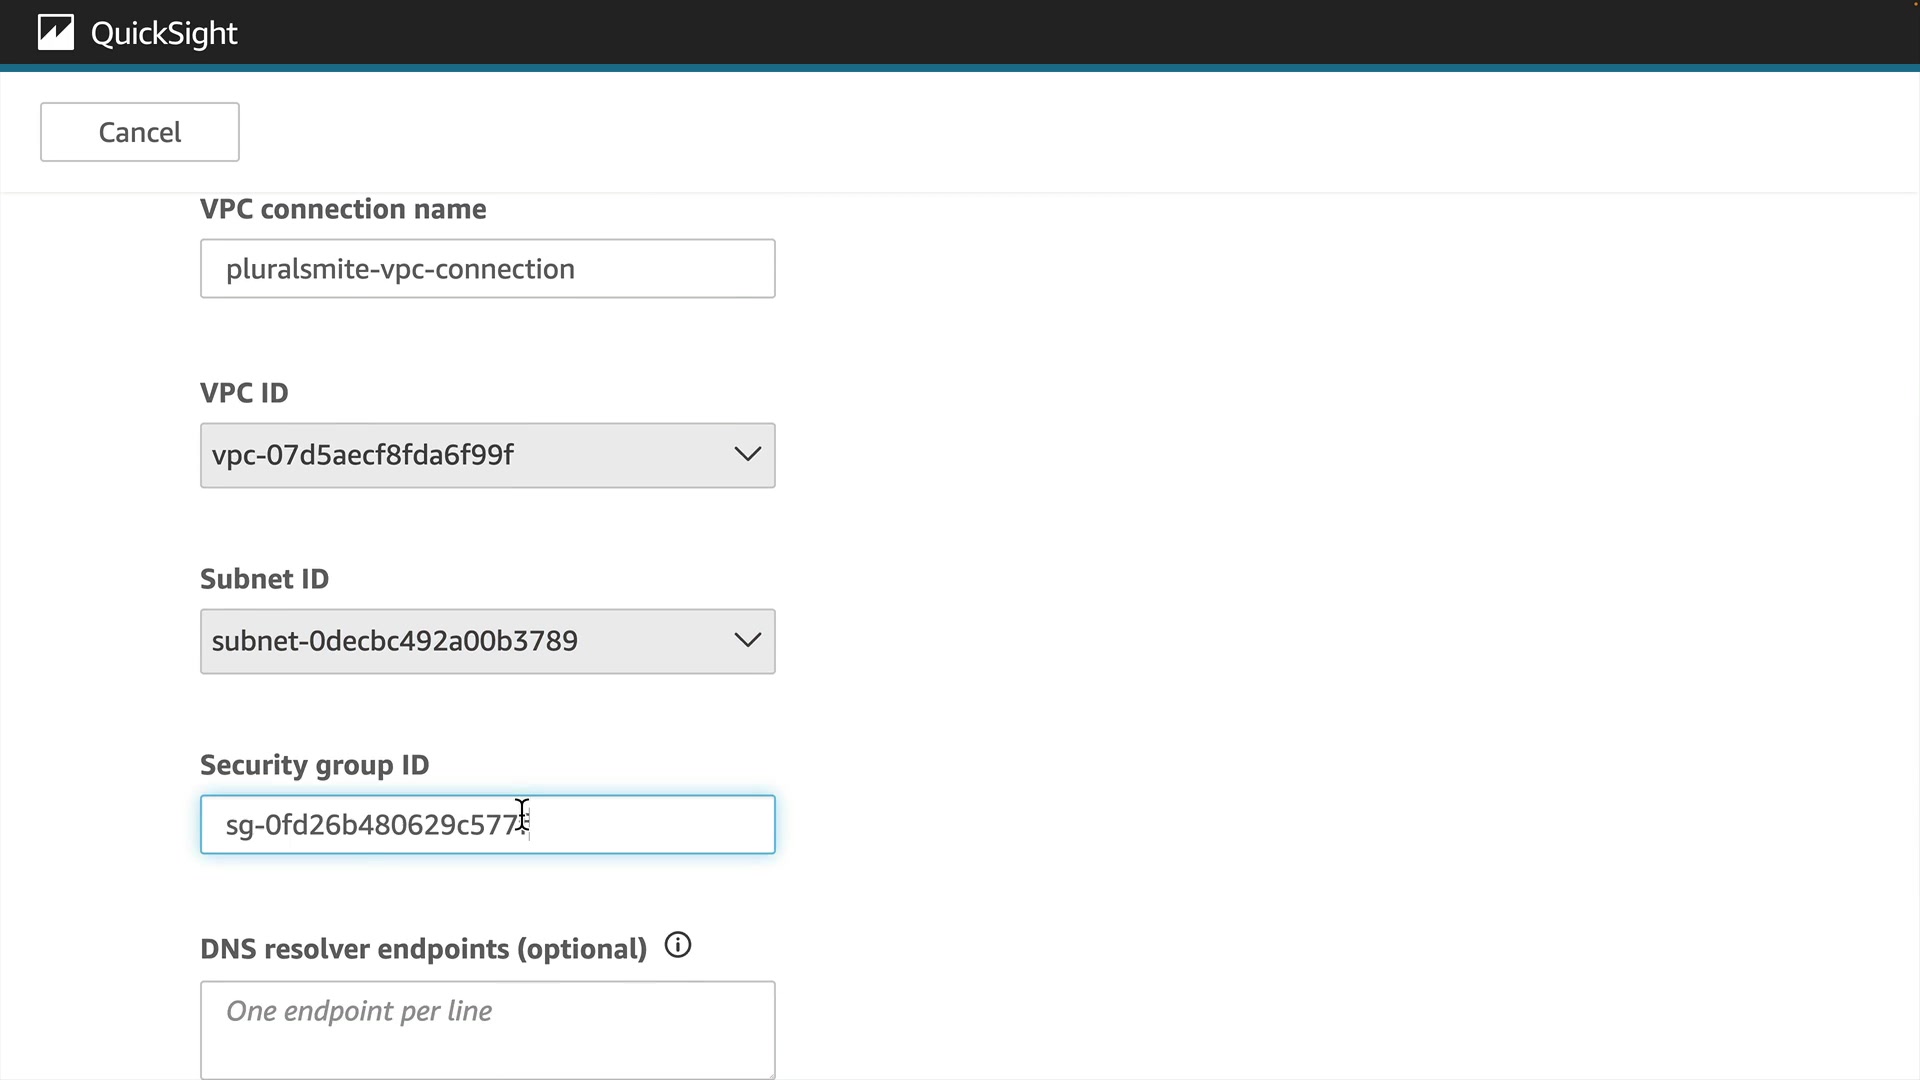The width and height of the screenshot is (1920, 1080).
Task: Click the 'One endpoint per line' placeholder
Action: 358,1011
